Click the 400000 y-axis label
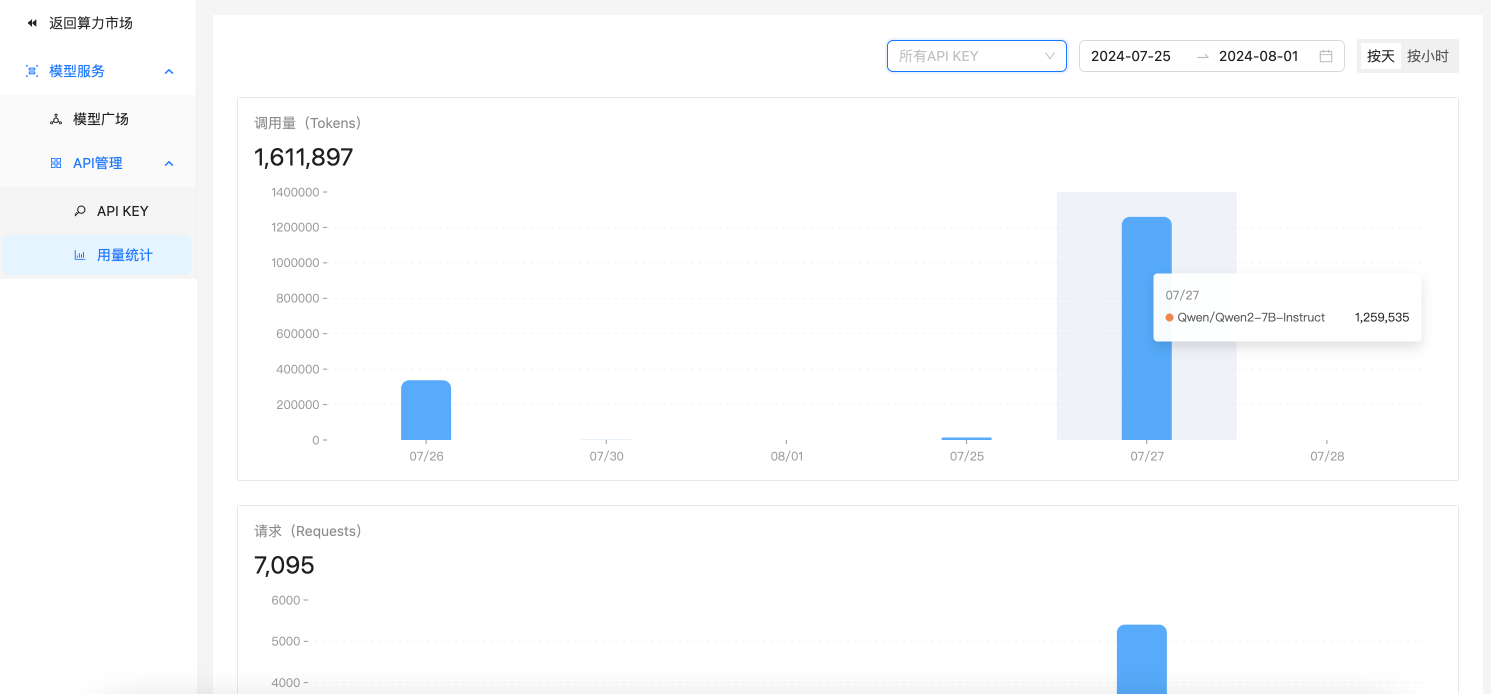This screenshot has width=1491, height=694. tap(298, 369)
